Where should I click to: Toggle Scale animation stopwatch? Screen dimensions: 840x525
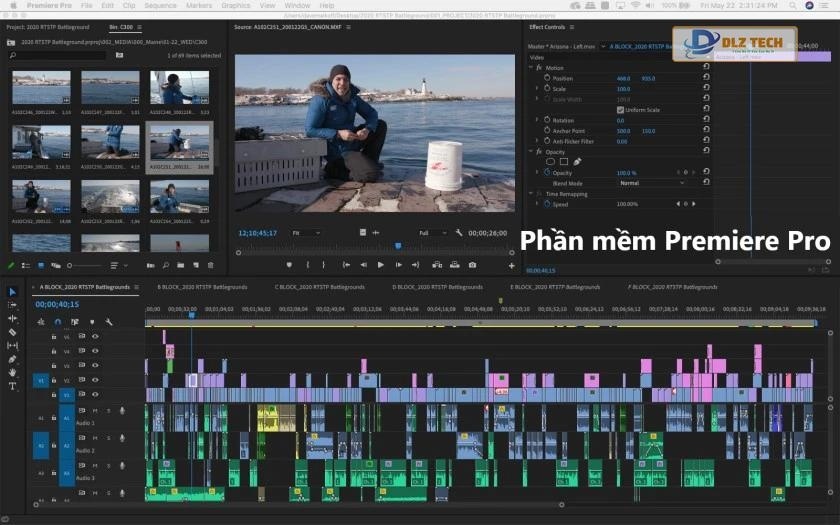coord(547,88)
